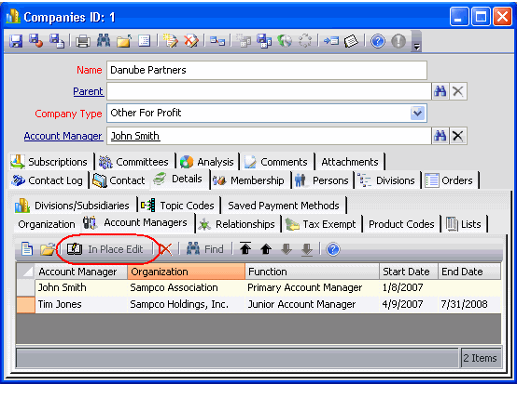Follow the John Smith hyperlink in the field

(x=135, y=136)
